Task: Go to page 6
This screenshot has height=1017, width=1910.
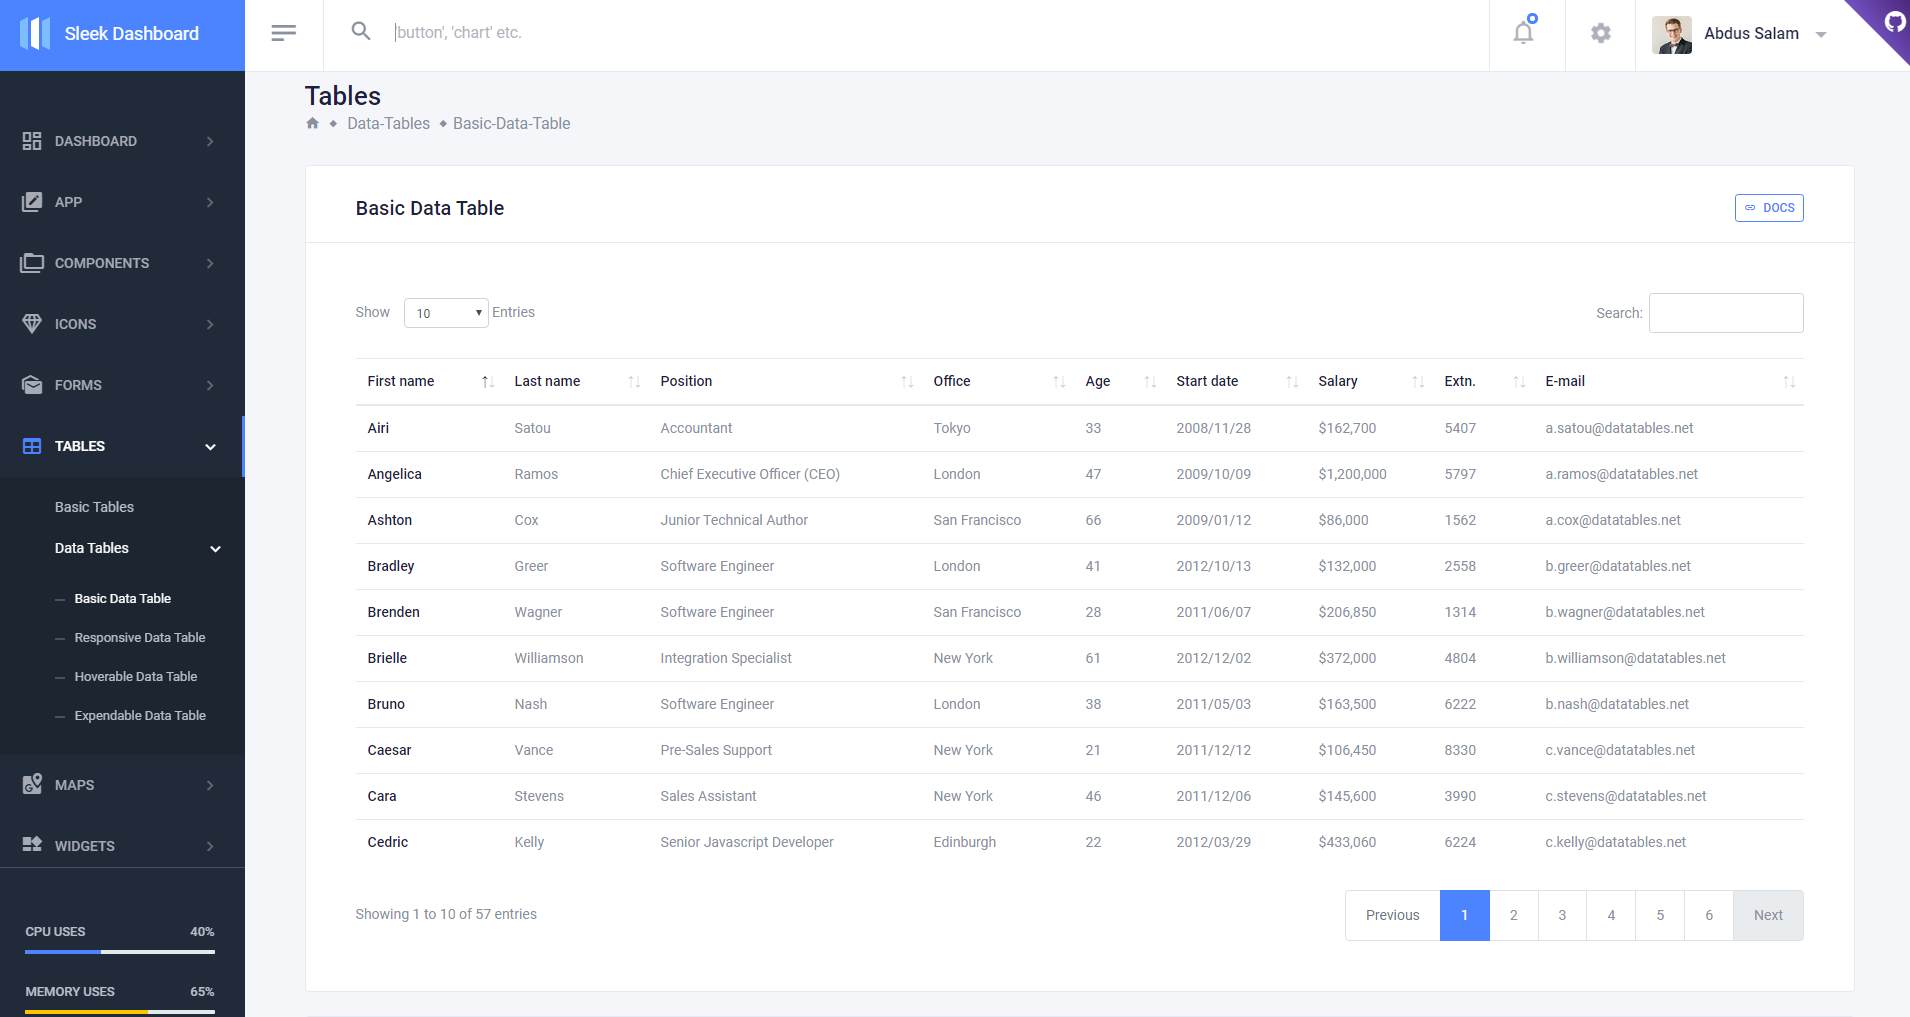Action: coord(1709,915)
